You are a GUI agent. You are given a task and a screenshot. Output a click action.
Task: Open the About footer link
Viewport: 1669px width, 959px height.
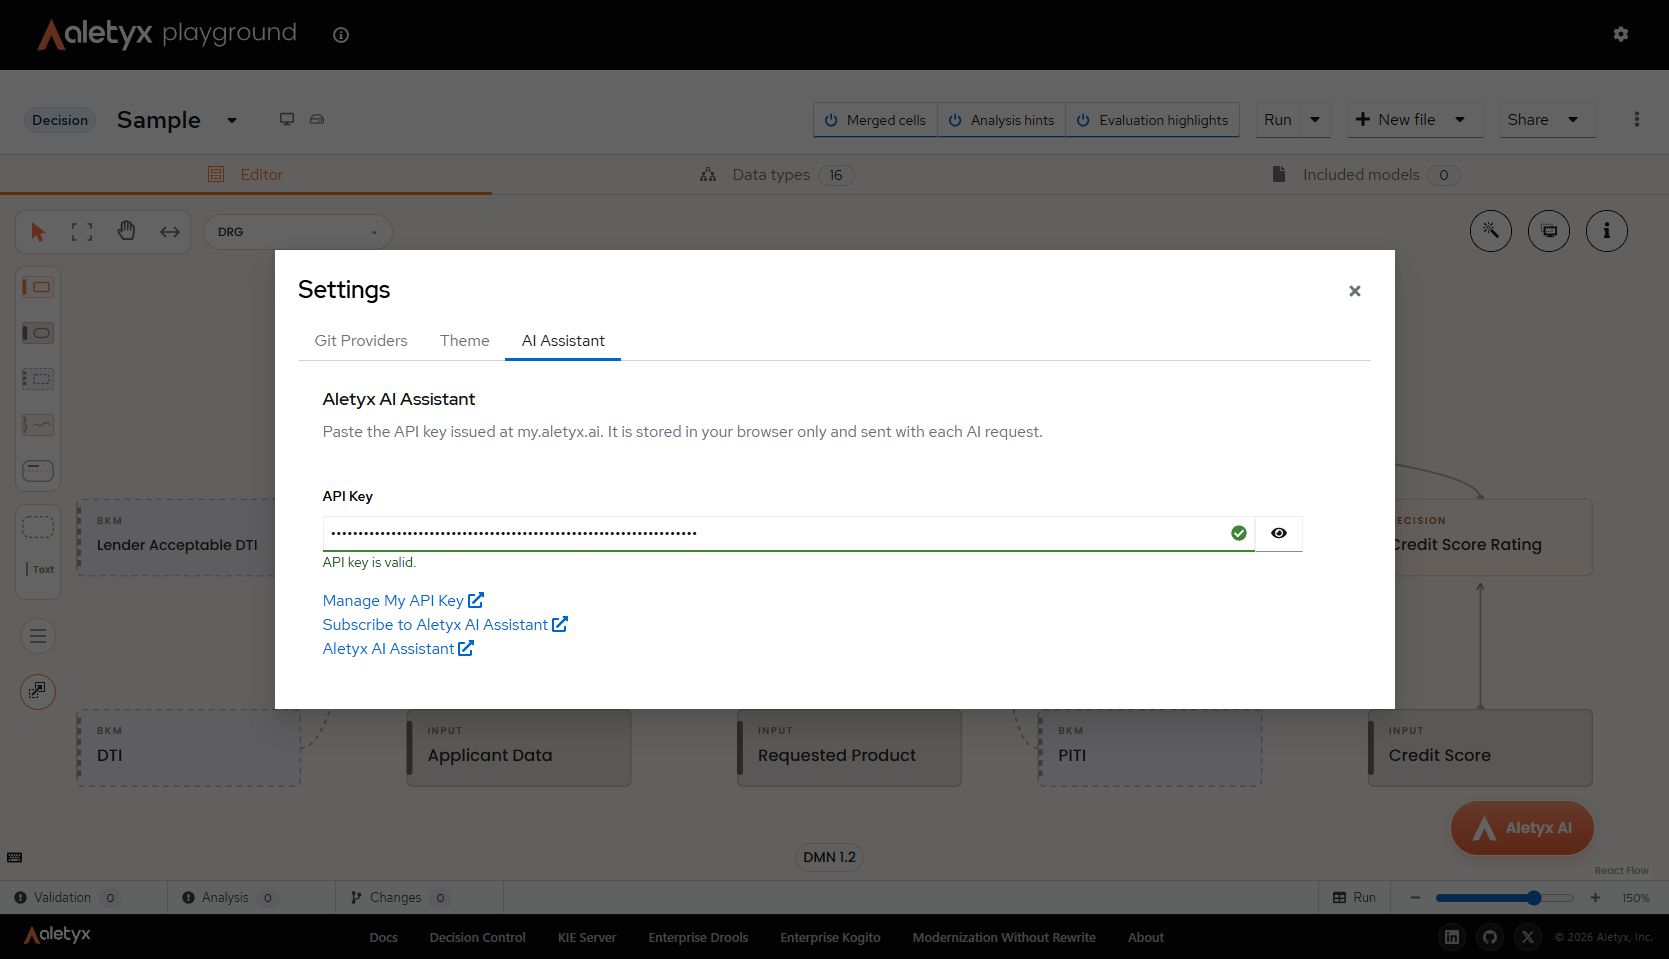pyautogui.click(x=1146, y=937)
